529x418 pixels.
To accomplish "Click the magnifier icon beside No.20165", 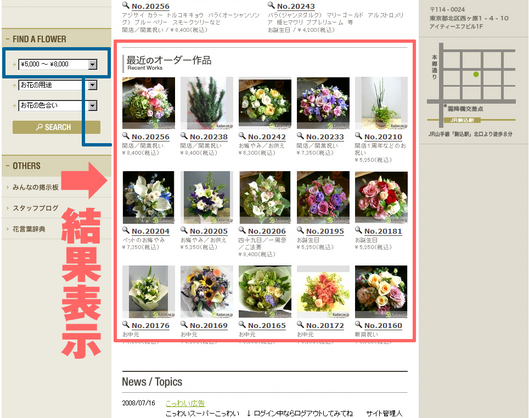I will 242,325.
